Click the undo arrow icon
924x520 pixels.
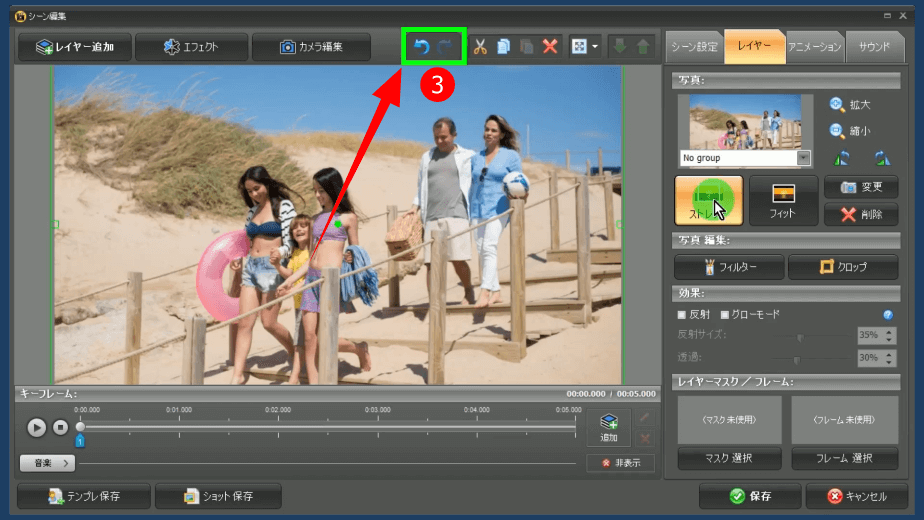click(x=420, y=46)
